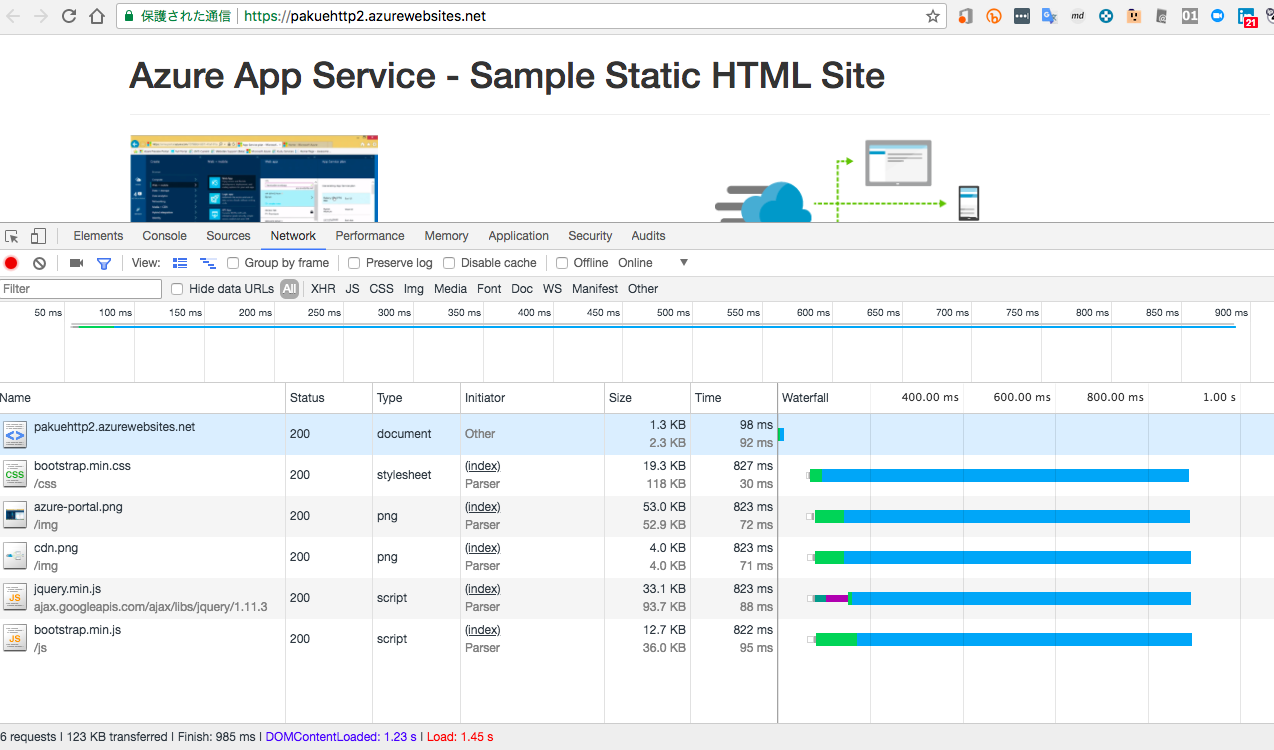The image size is (1274, 750).
Task: Sort requests by the Waterfall column header
Action: click(x=805, y=398)
